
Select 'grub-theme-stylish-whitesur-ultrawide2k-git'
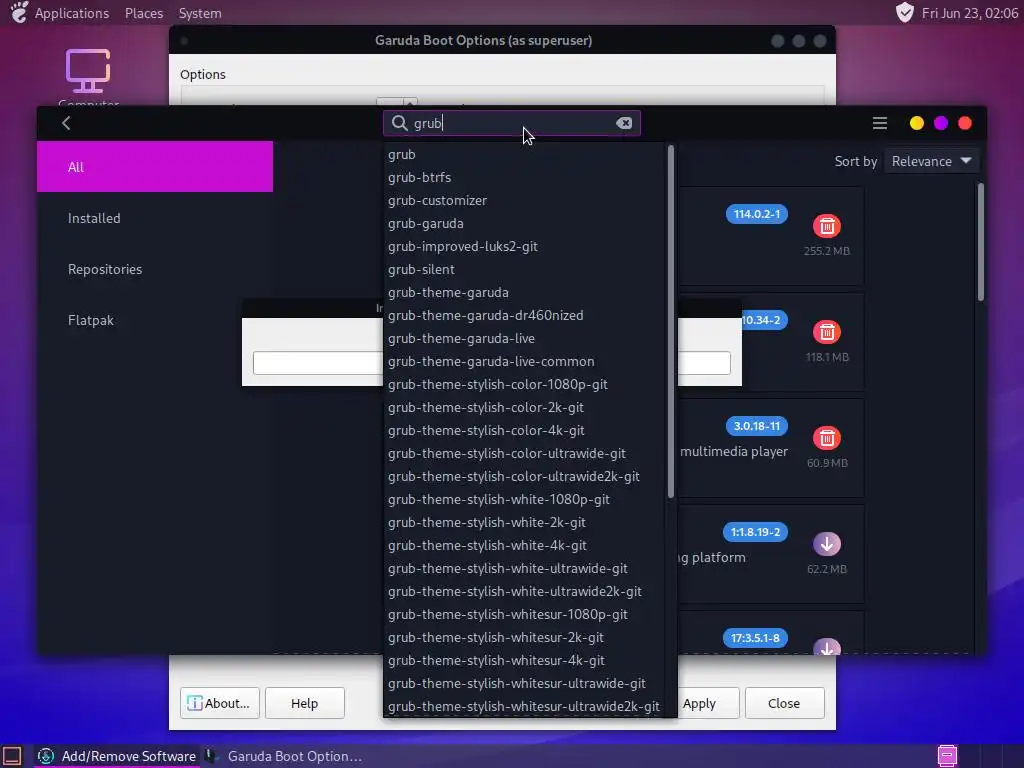[524, 706]
